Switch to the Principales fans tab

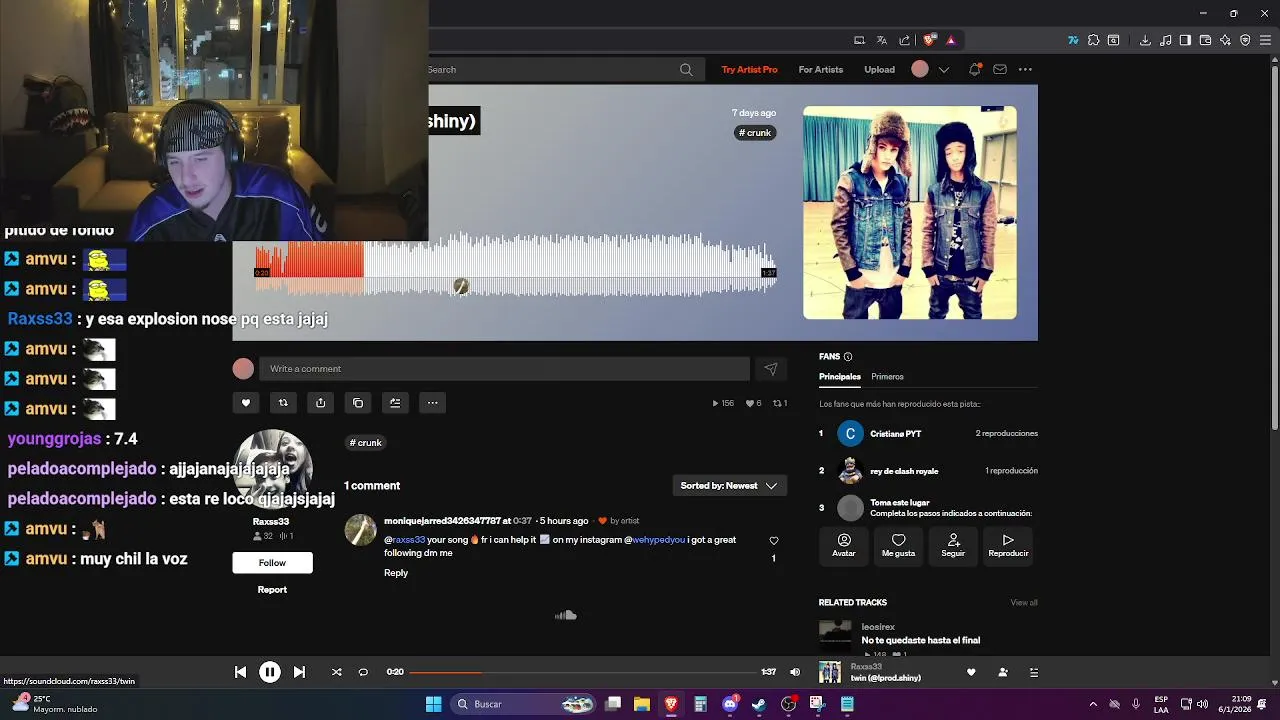tap(840, 377)
